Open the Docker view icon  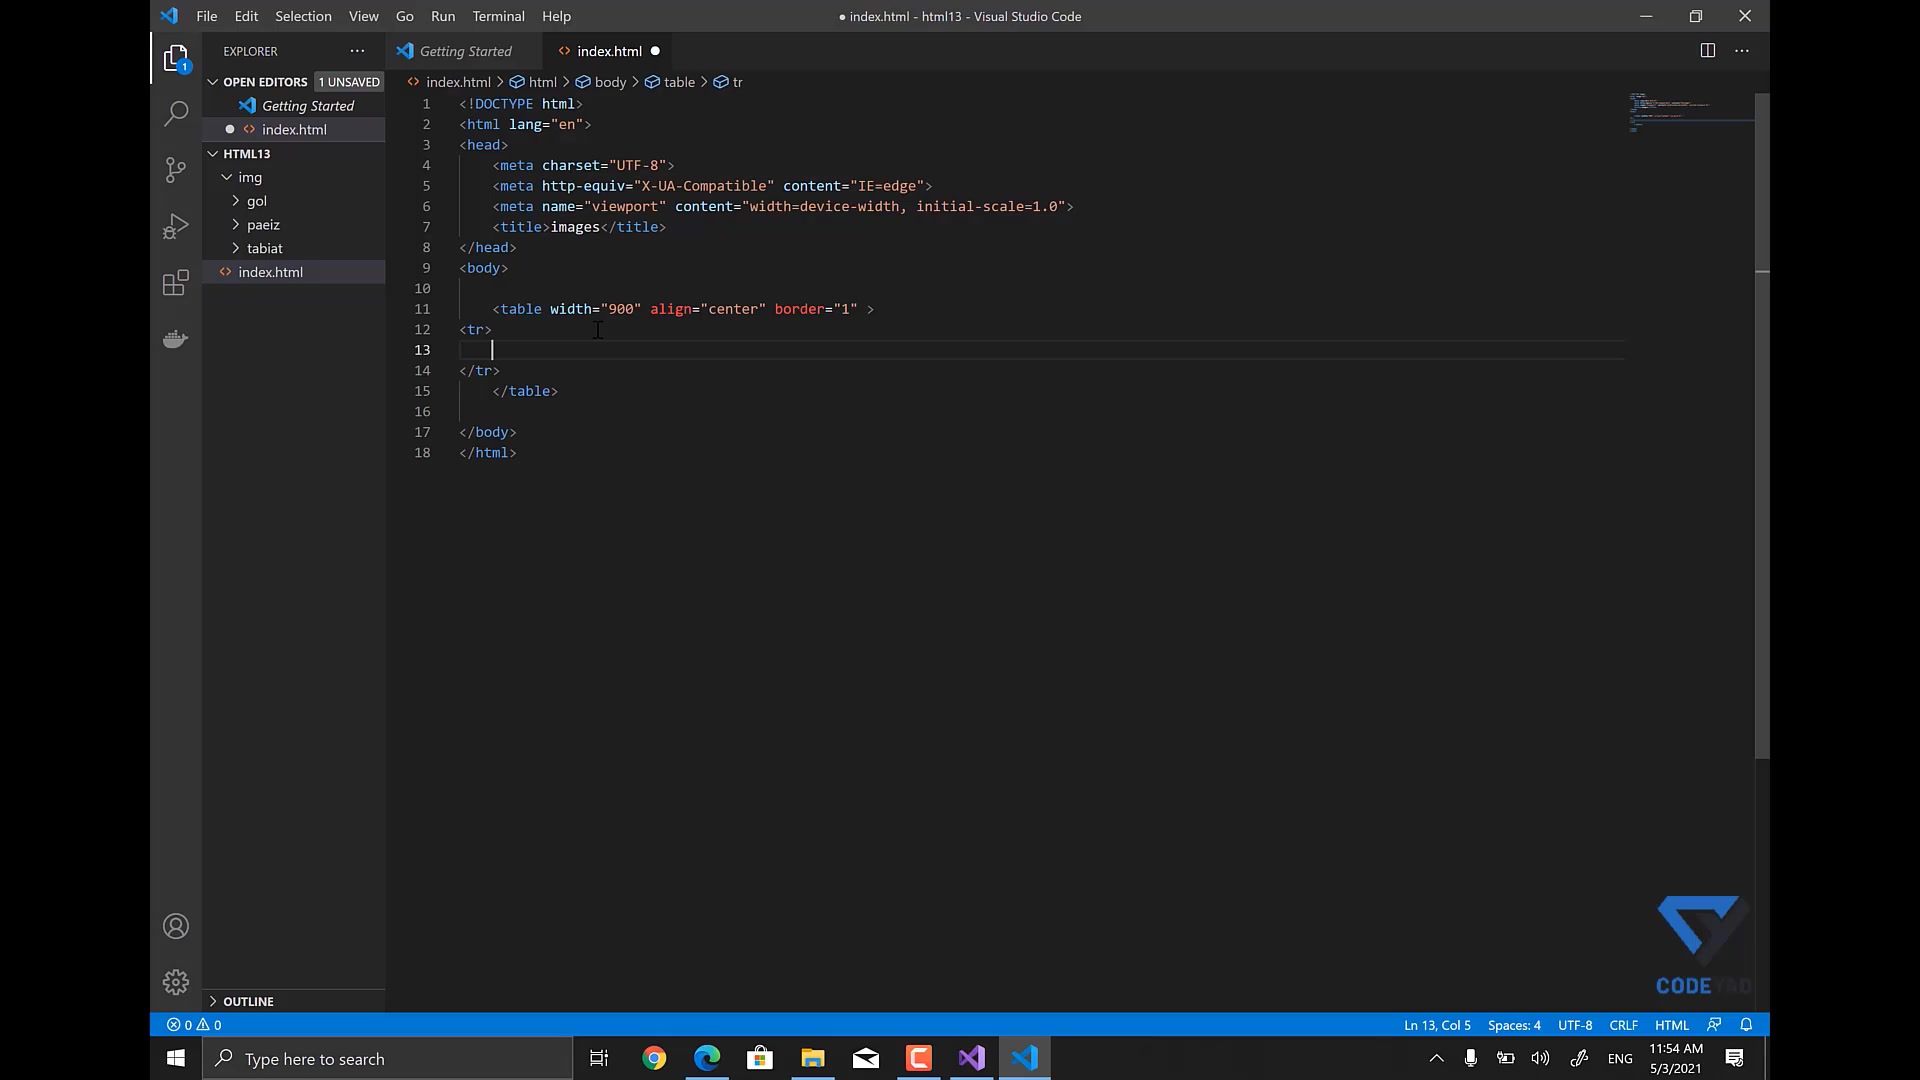176,339
